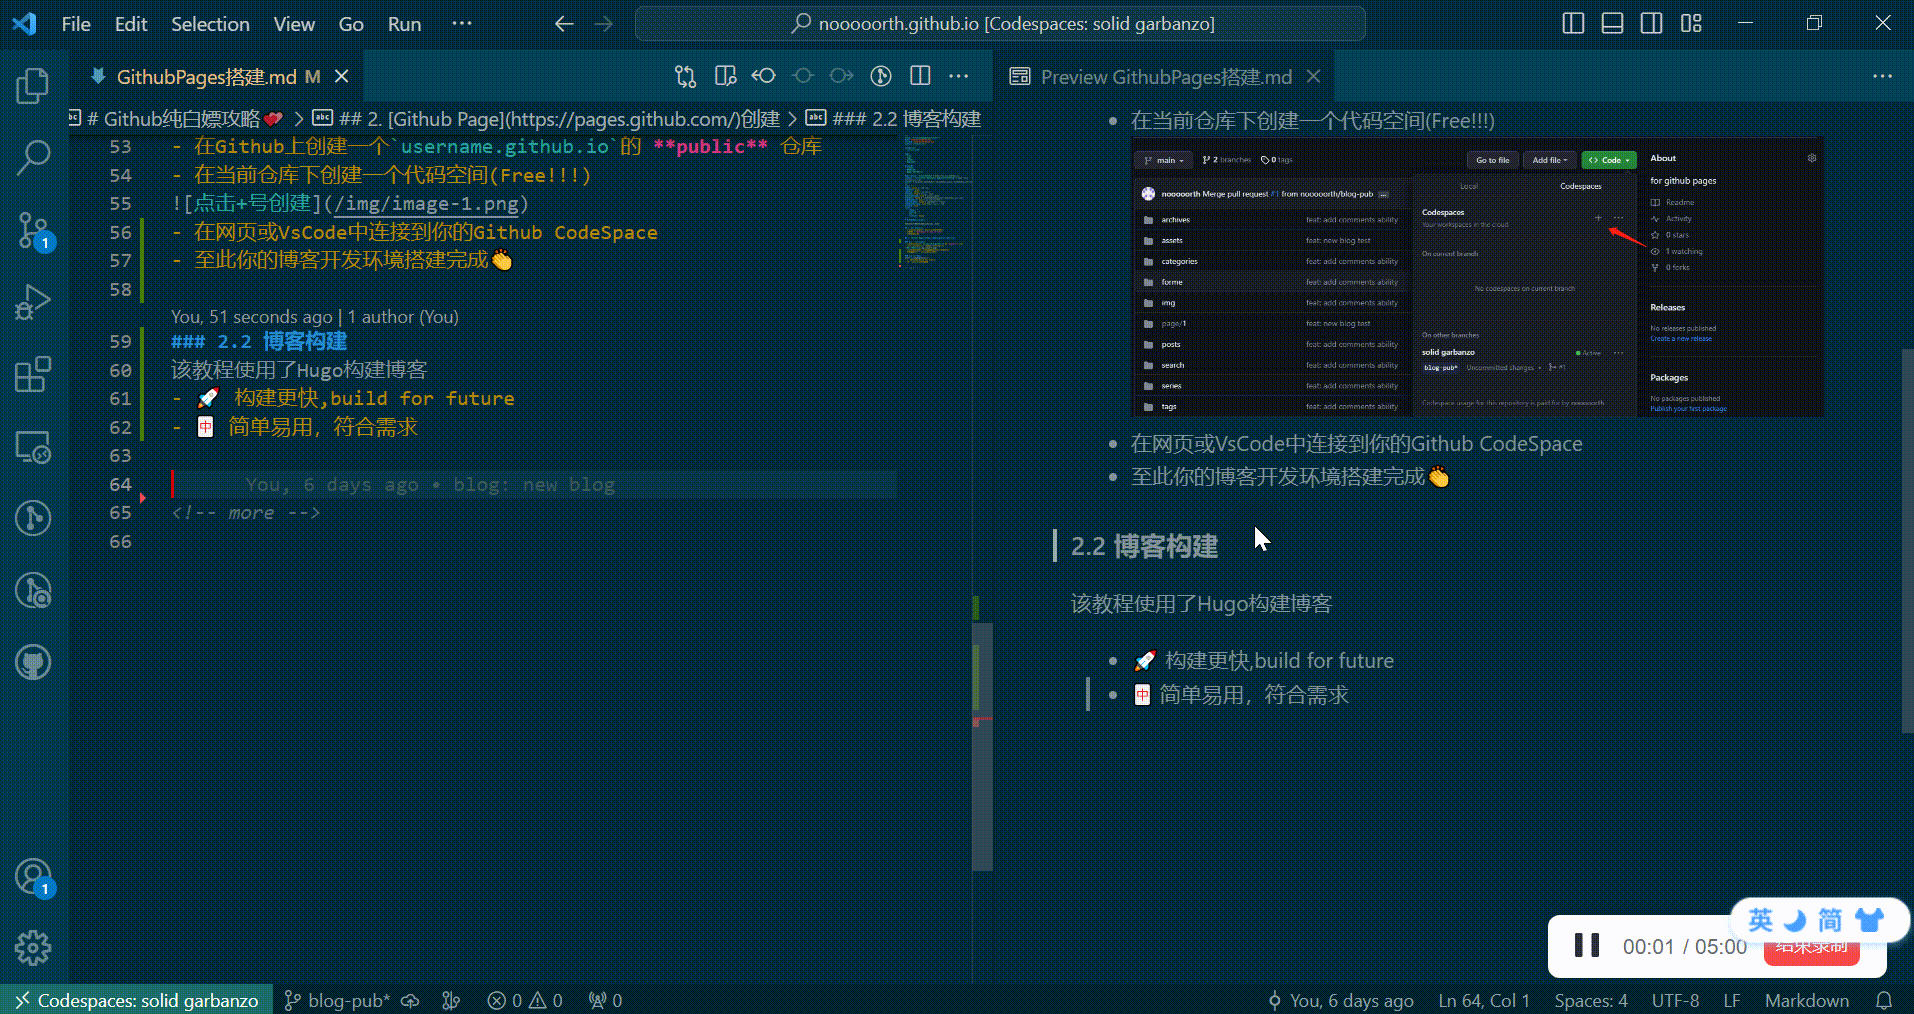Screen dimensions: 1914x1014
Task: Customize layout icon in title bar
Action: tap(1691, 23)
